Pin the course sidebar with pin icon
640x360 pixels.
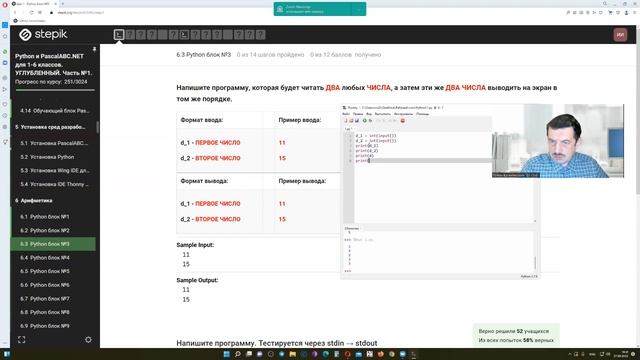(x=94, y=49)
